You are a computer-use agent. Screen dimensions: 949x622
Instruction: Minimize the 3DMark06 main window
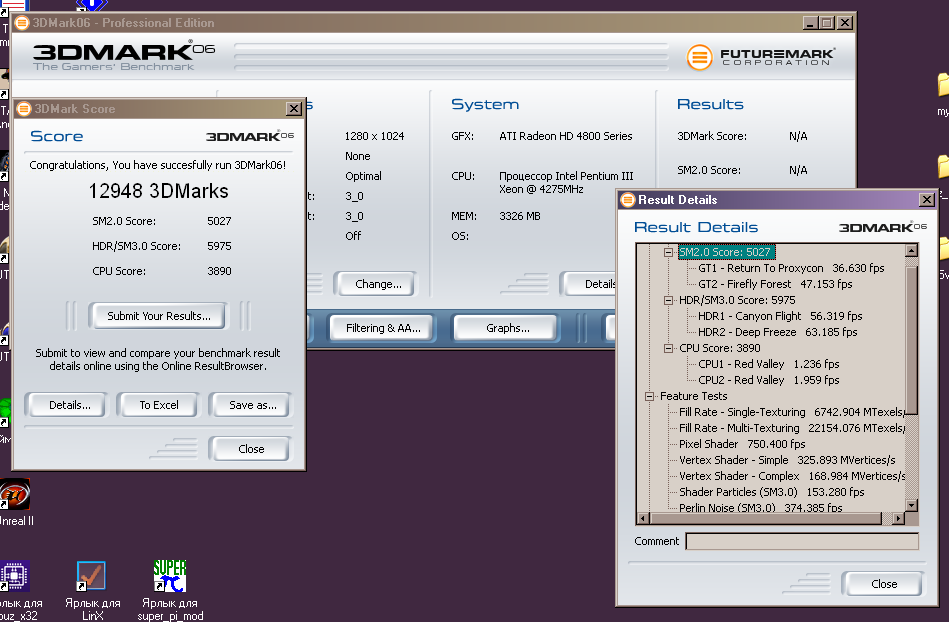click(x=810, y=23)
